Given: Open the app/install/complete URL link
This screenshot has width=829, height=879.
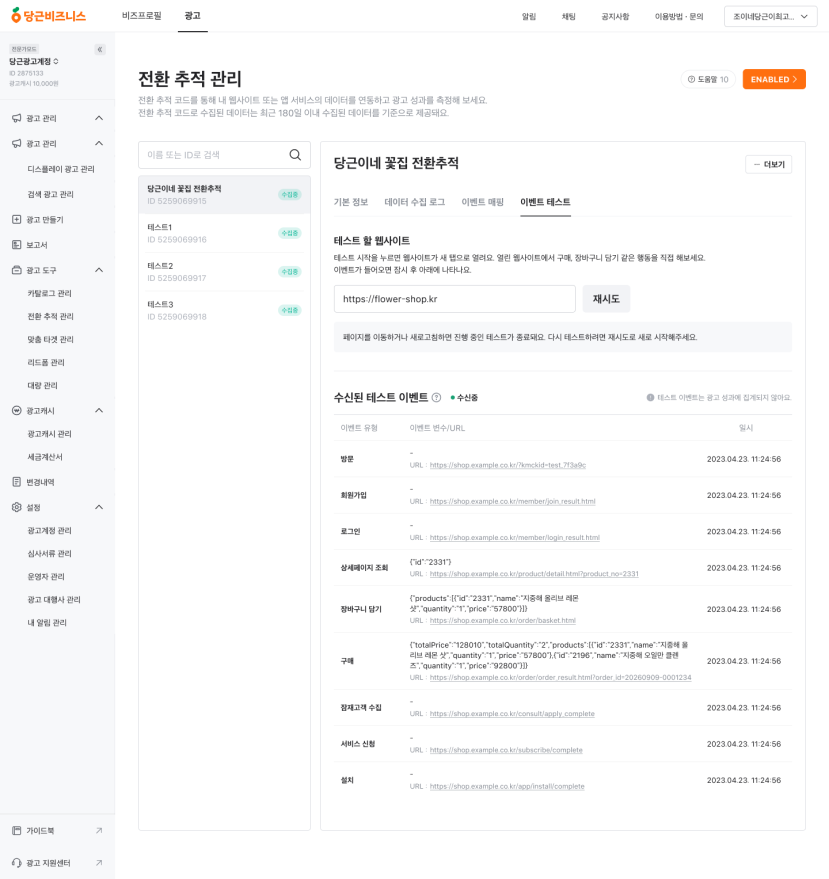Looking at the screenshot, I should point(507,787).
